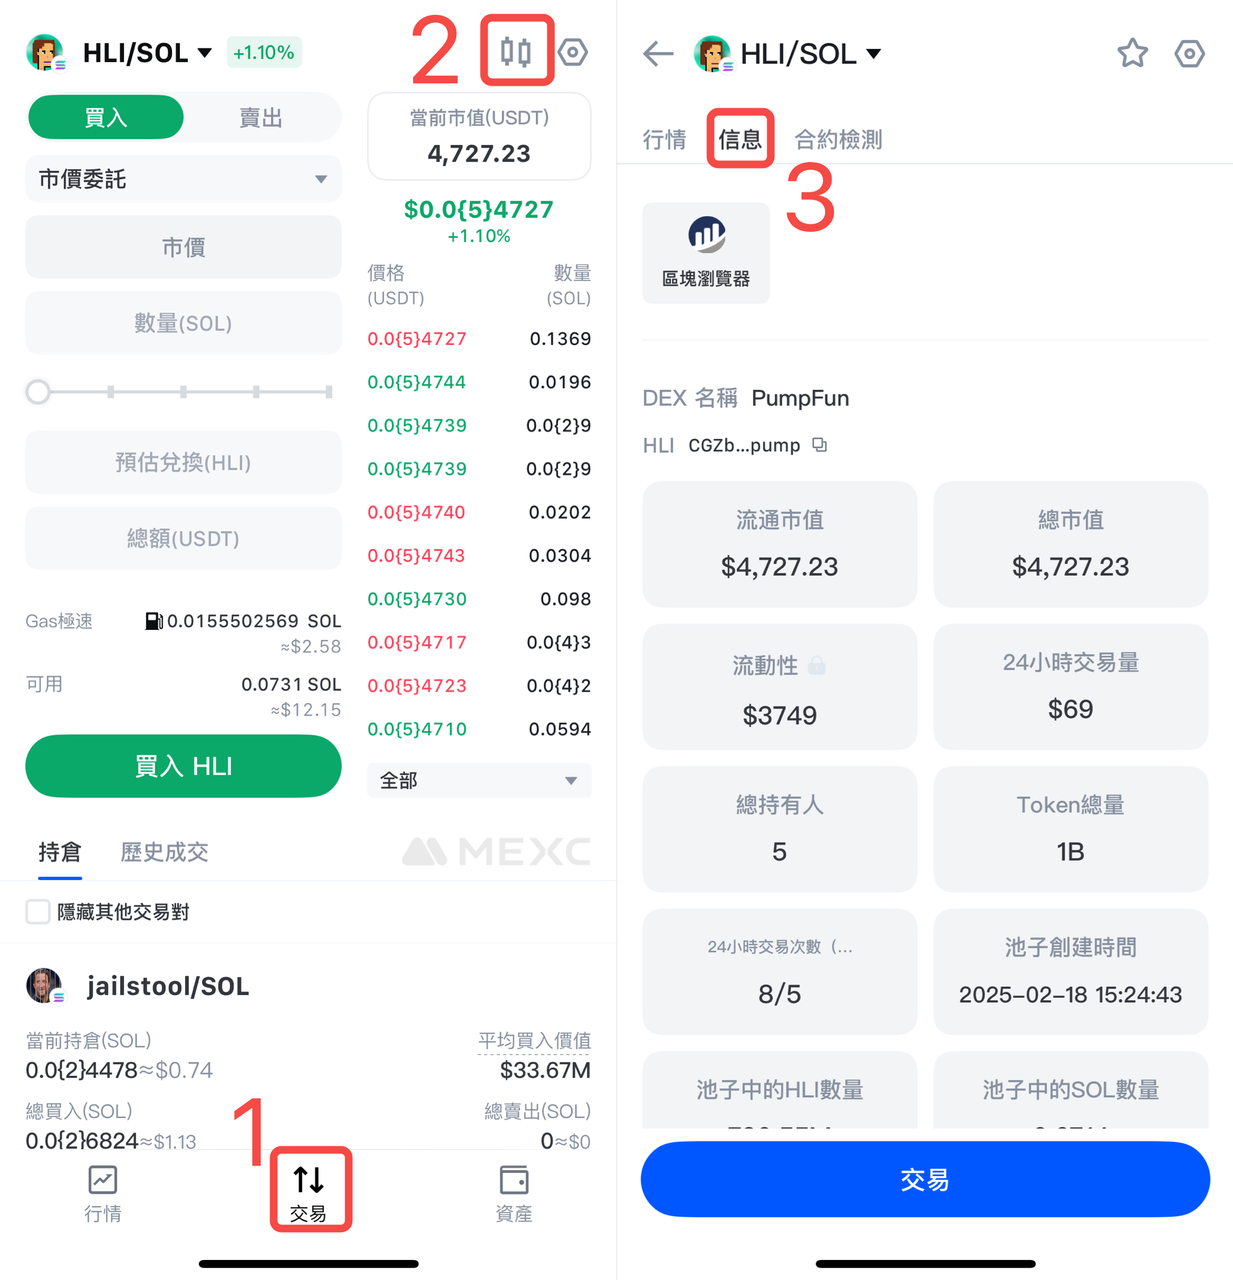Viewport: 1233px width, 1280px height.
Task: Open 行情 market icon in bottom bar
Action: coord(103,1193)
